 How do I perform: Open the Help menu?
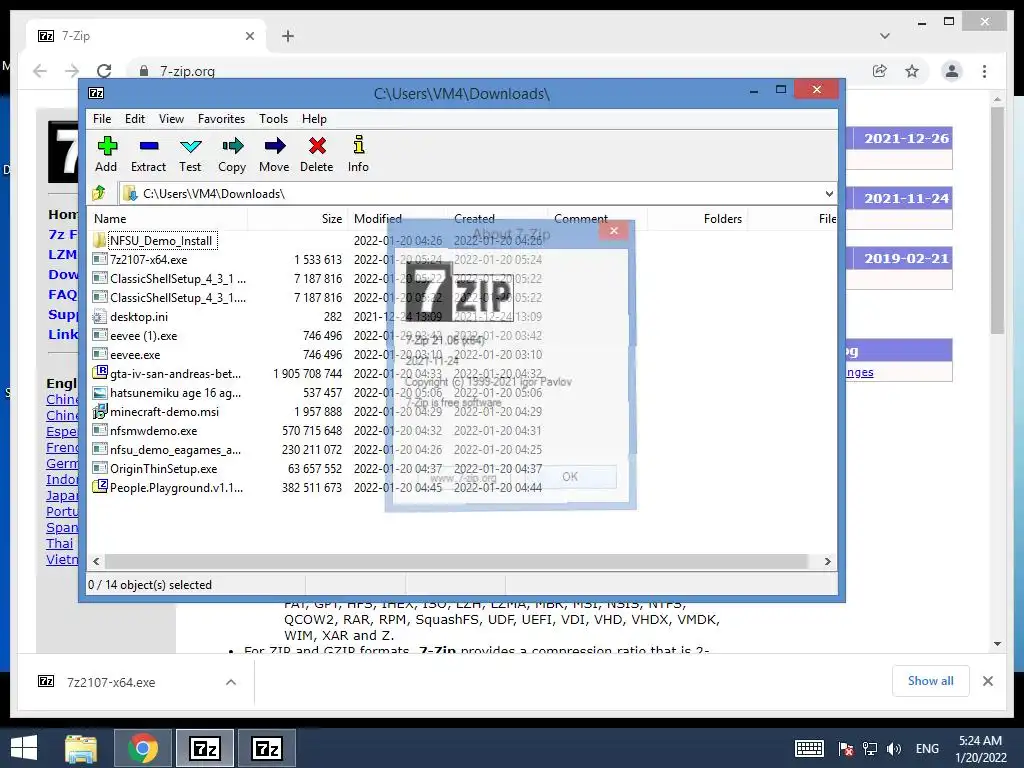coord(314,119)
